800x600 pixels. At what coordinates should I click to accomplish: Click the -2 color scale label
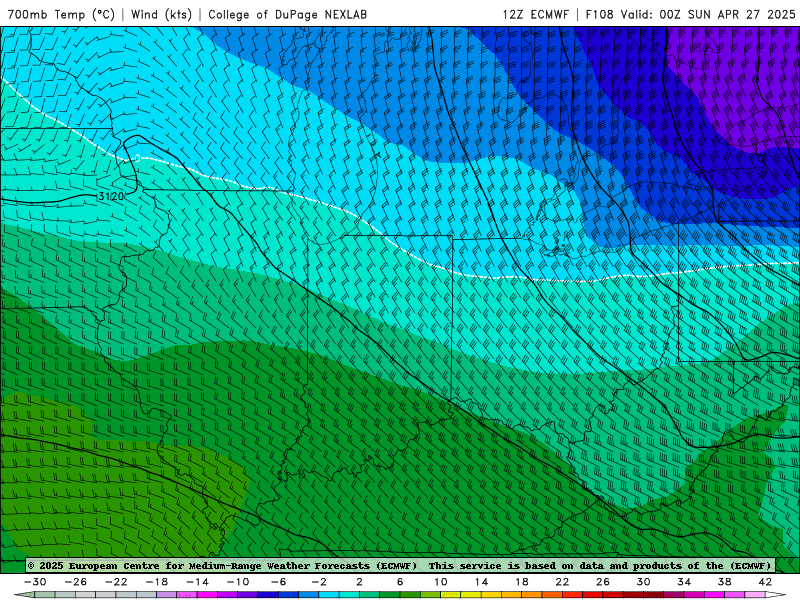click(319, 582)
